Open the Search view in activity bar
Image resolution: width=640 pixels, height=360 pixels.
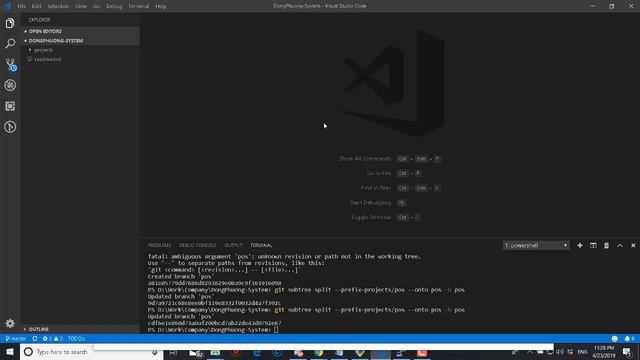point(10,43)
